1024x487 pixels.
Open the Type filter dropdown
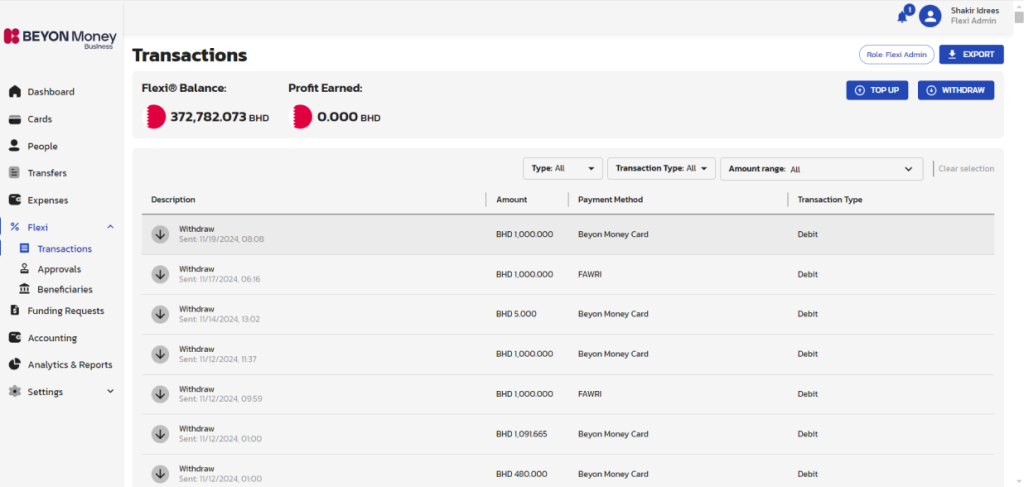(563, 168)
